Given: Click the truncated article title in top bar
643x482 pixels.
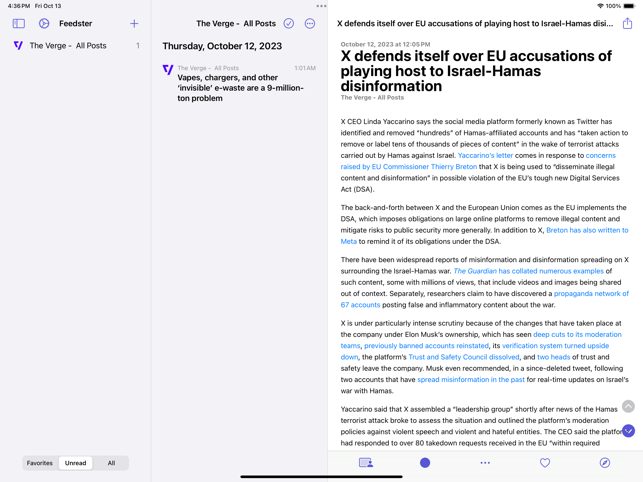Looking at the screenshot, I should pos(474,23).
